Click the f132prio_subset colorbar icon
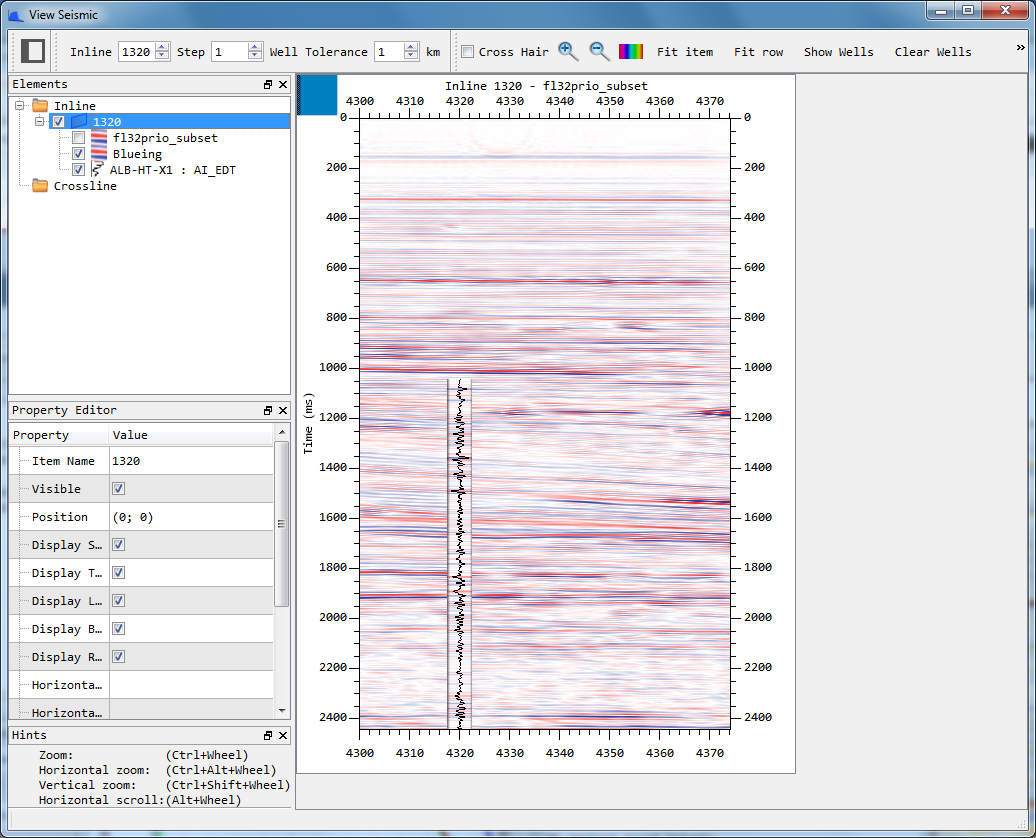Screen dimensions: 1036x838 (98, 137)
